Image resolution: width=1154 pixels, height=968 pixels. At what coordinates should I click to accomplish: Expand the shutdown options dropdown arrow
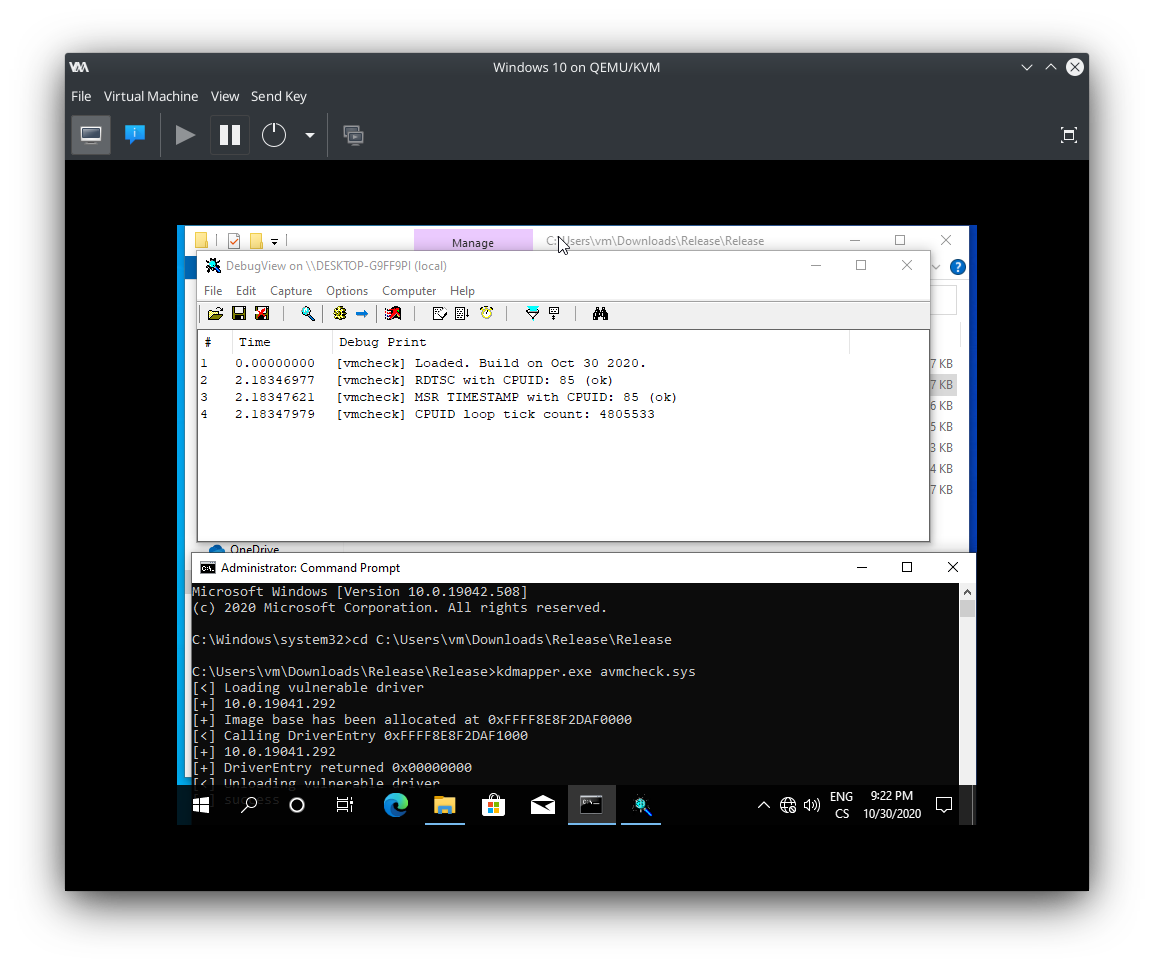pos(310,135)
